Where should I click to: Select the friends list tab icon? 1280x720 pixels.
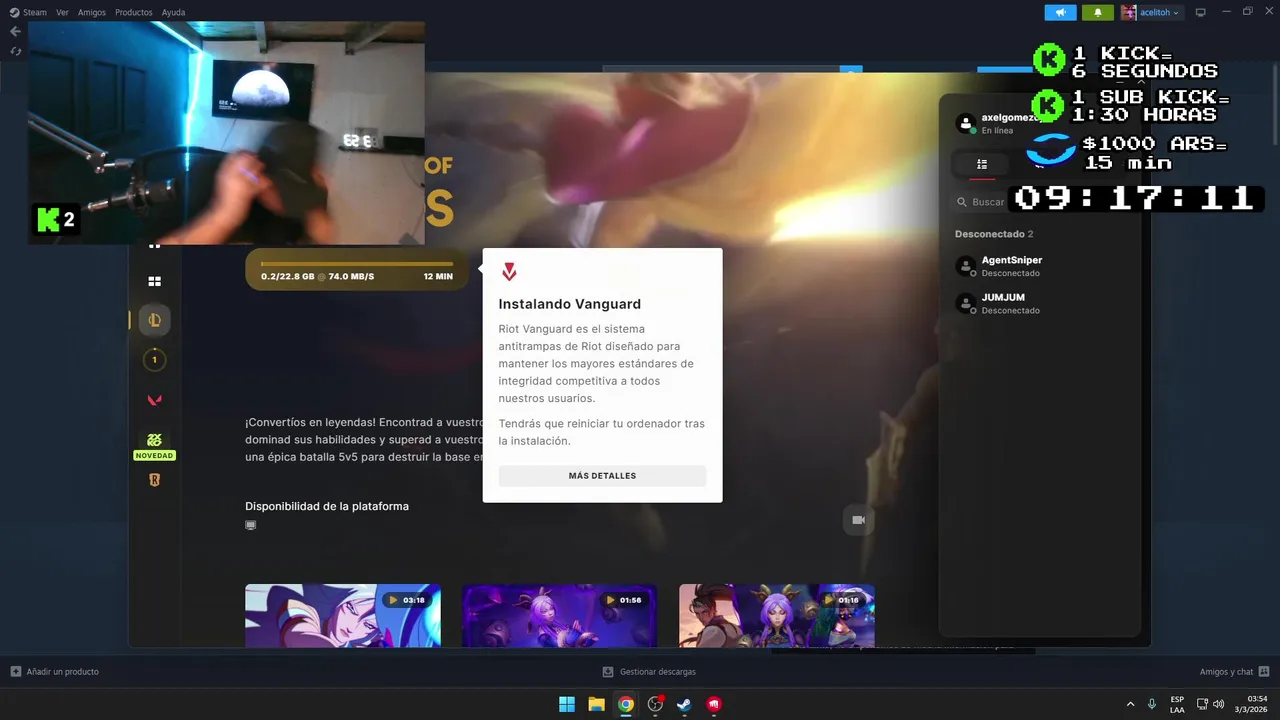(982, 164)
